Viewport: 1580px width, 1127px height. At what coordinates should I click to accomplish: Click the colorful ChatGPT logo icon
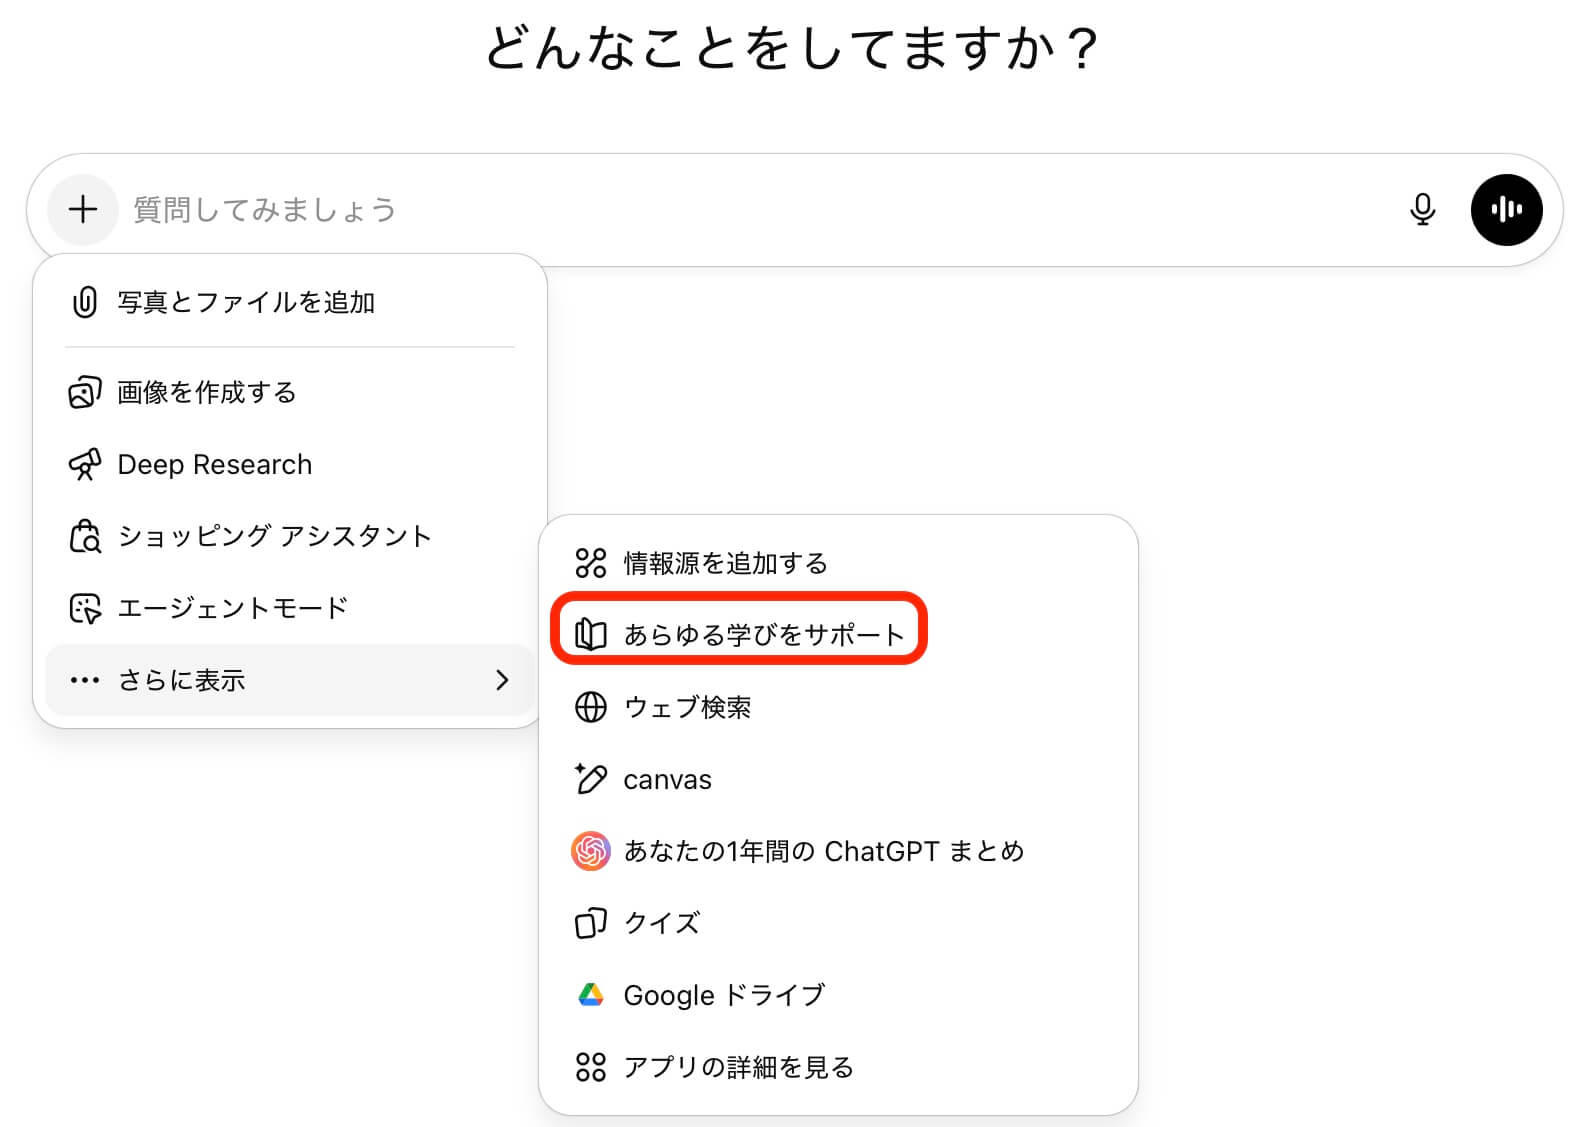(591, 851)
